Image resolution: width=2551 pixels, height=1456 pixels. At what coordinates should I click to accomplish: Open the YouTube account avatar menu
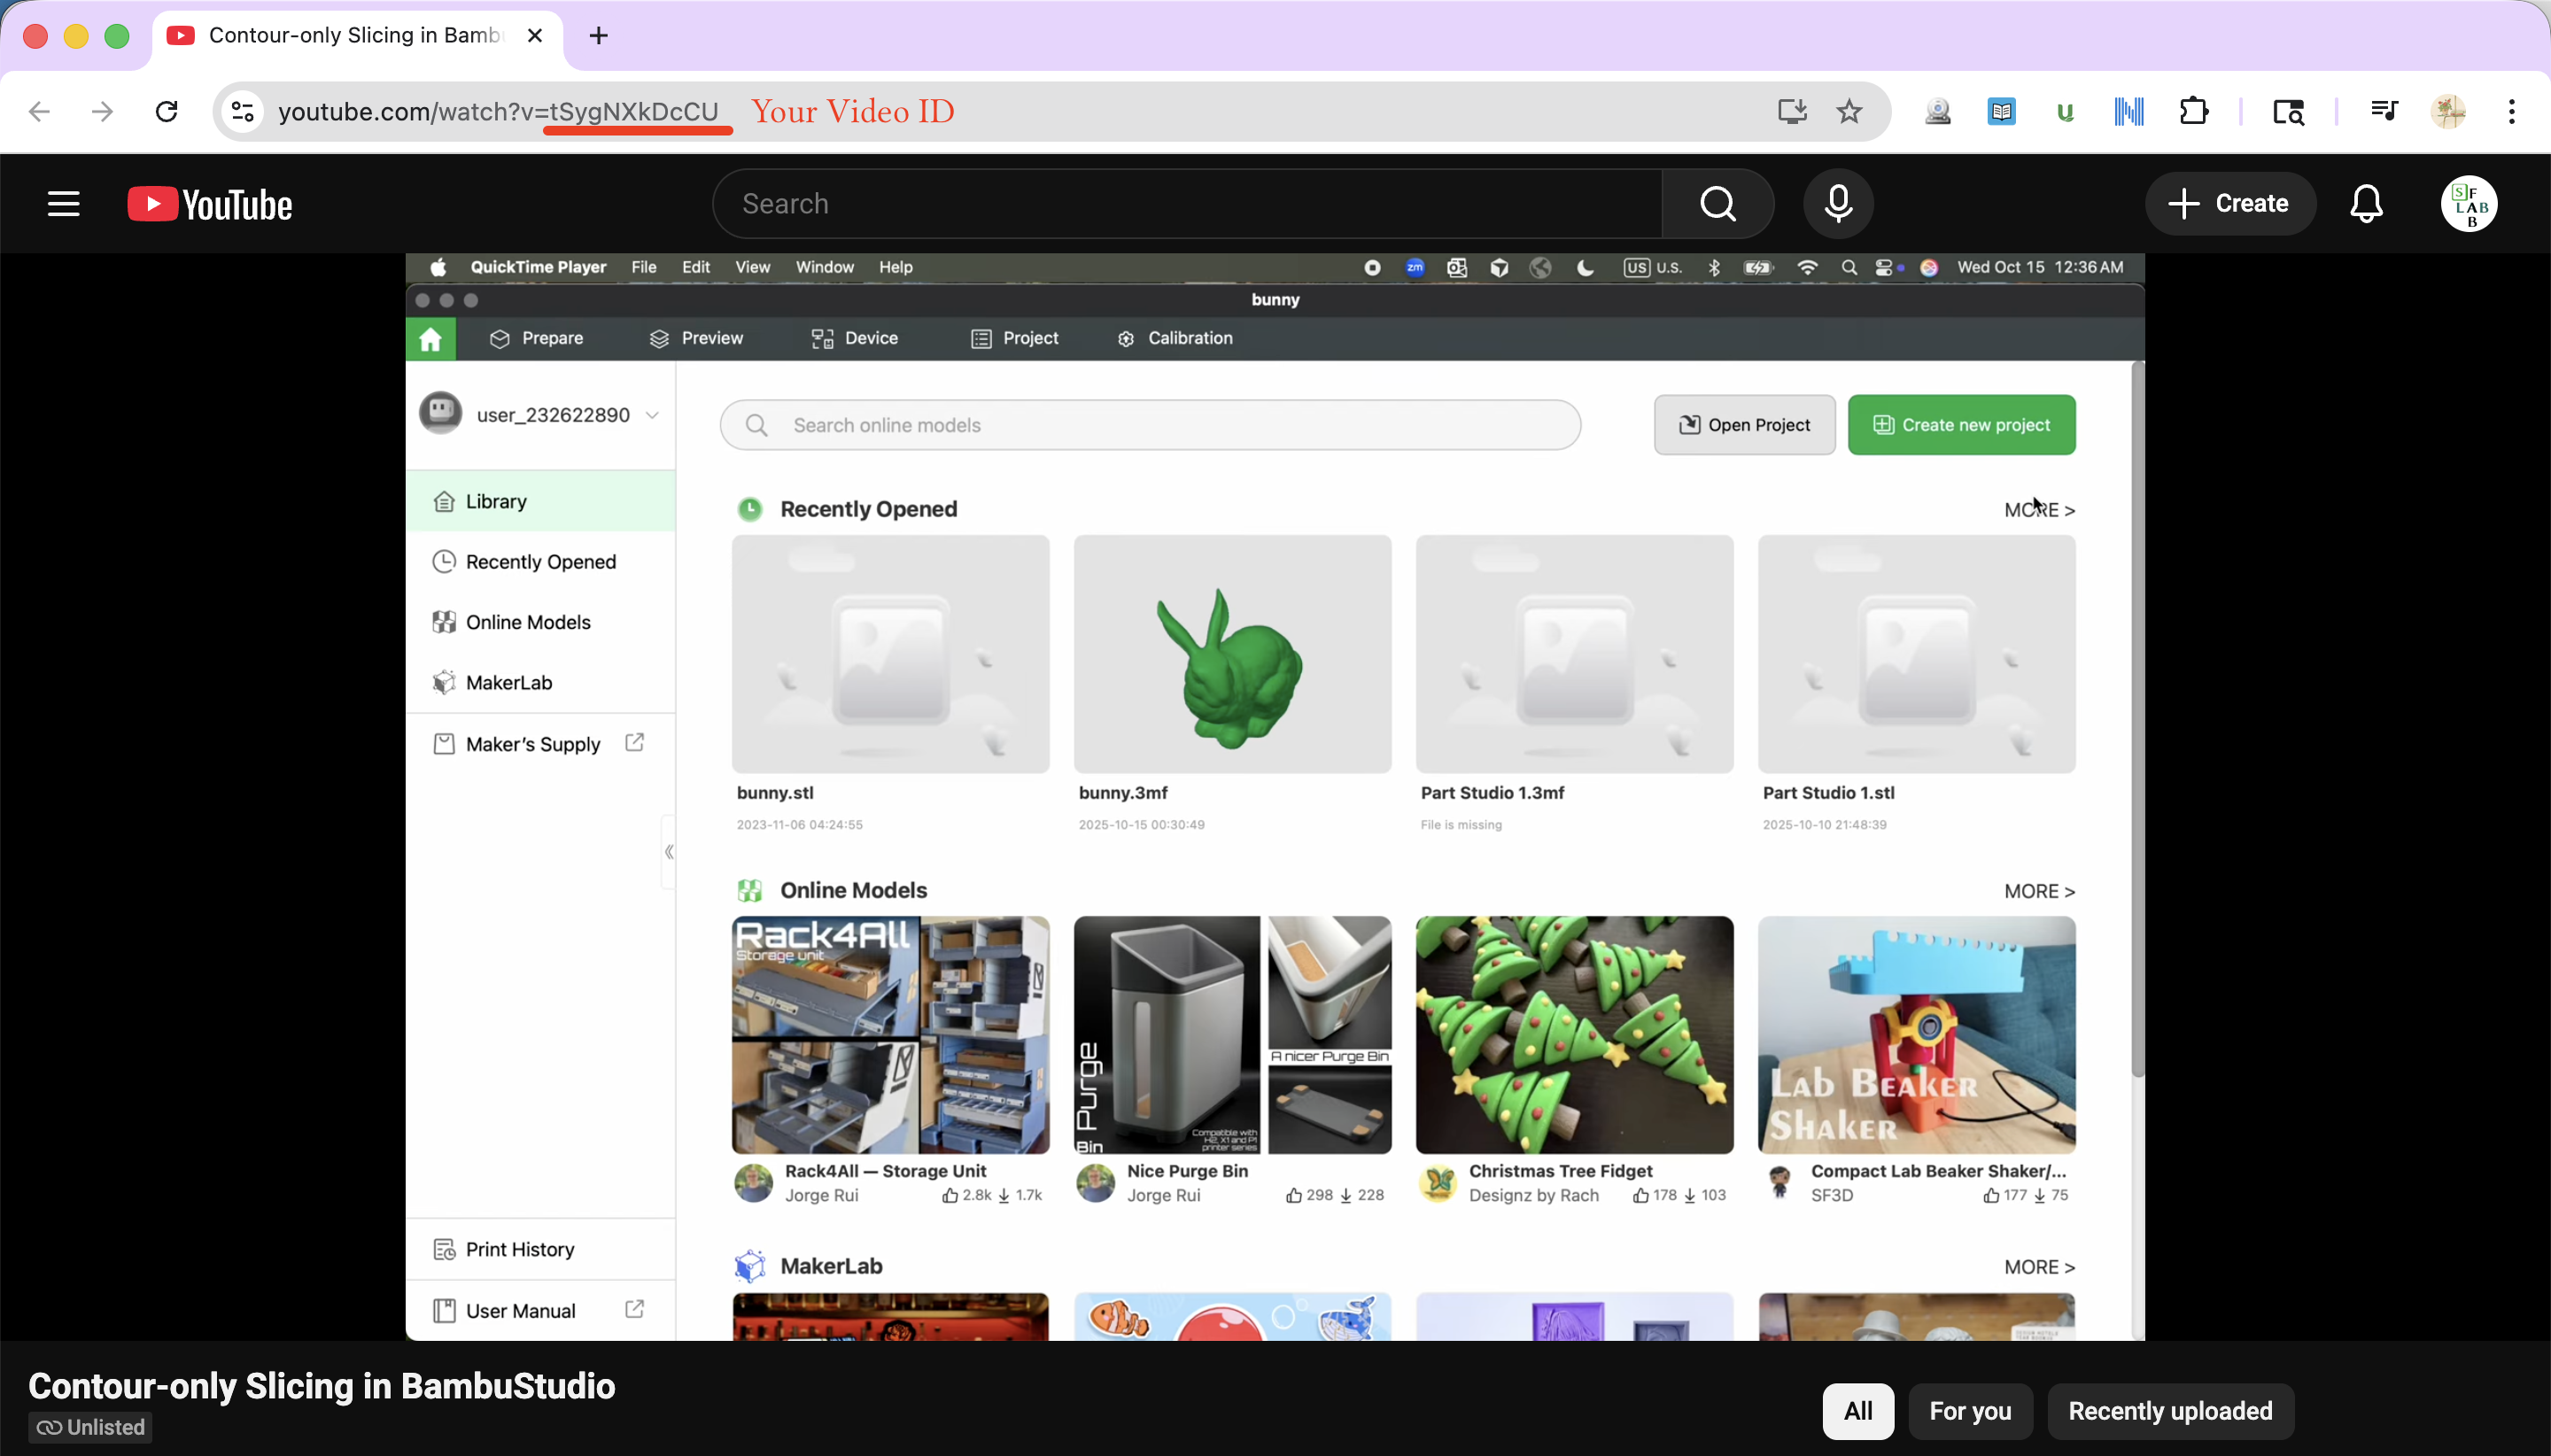point(2469,204)
